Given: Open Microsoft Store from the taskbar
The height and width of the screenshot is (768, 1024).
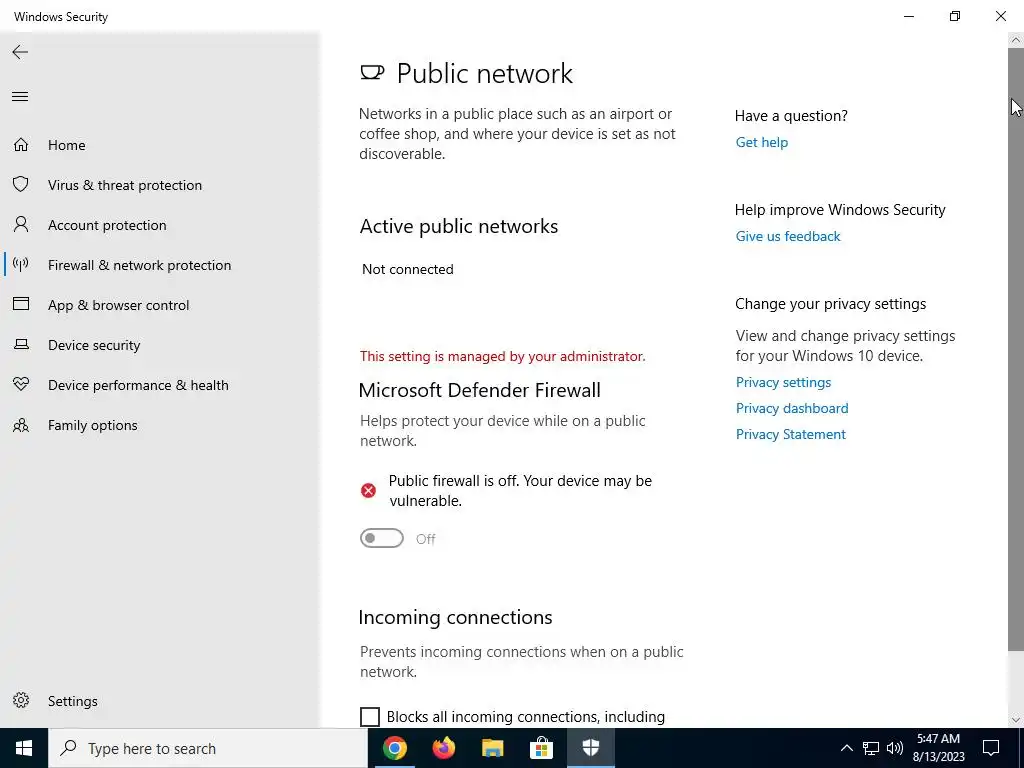Looking at the screenshot, I should click(541, 748).
